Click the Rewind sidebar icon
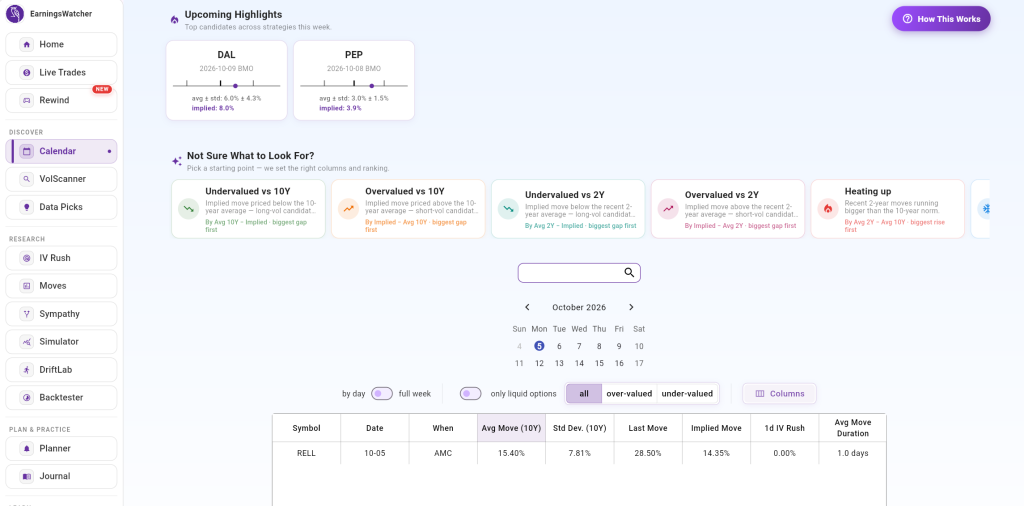Image resolution: width=1024 pixels, height=506 pixels. coord(27,101)
